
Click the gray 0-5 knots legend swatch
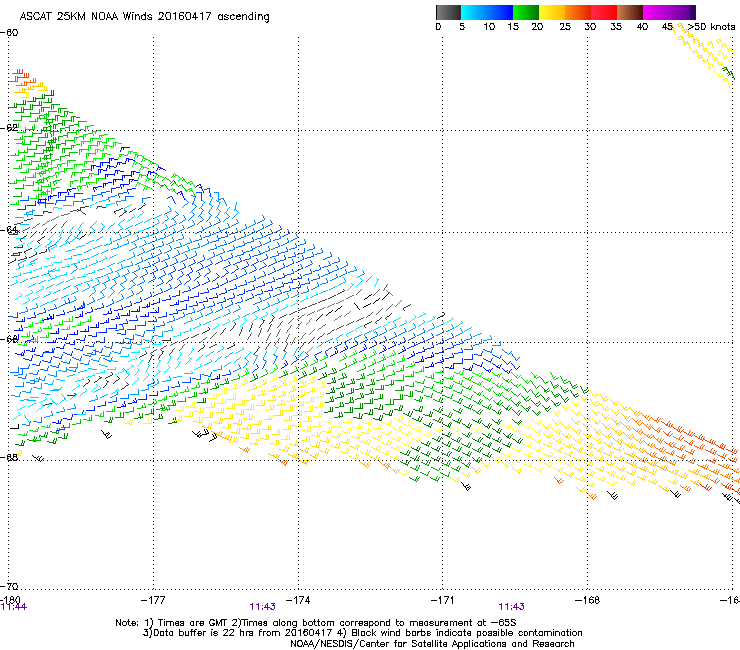pyautogui.click(x=448, y=12)
